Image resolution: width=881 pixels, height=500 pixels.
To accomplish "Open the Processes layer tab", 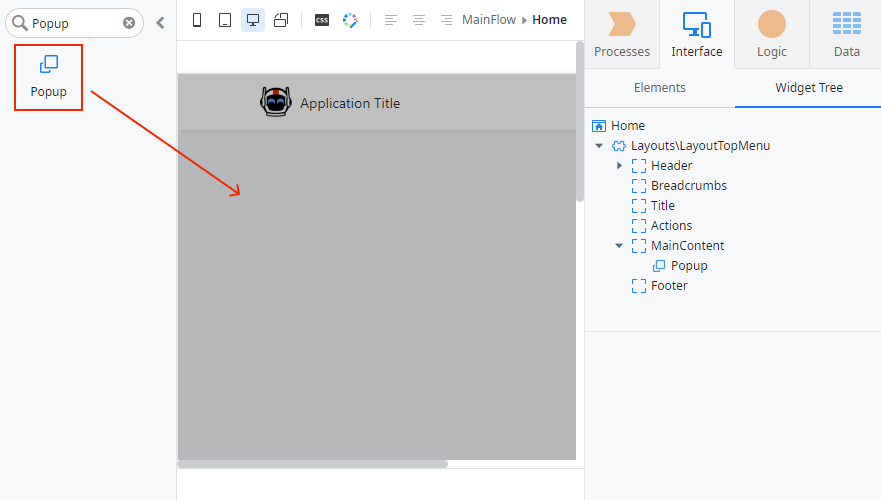I will tap(622, 34).
